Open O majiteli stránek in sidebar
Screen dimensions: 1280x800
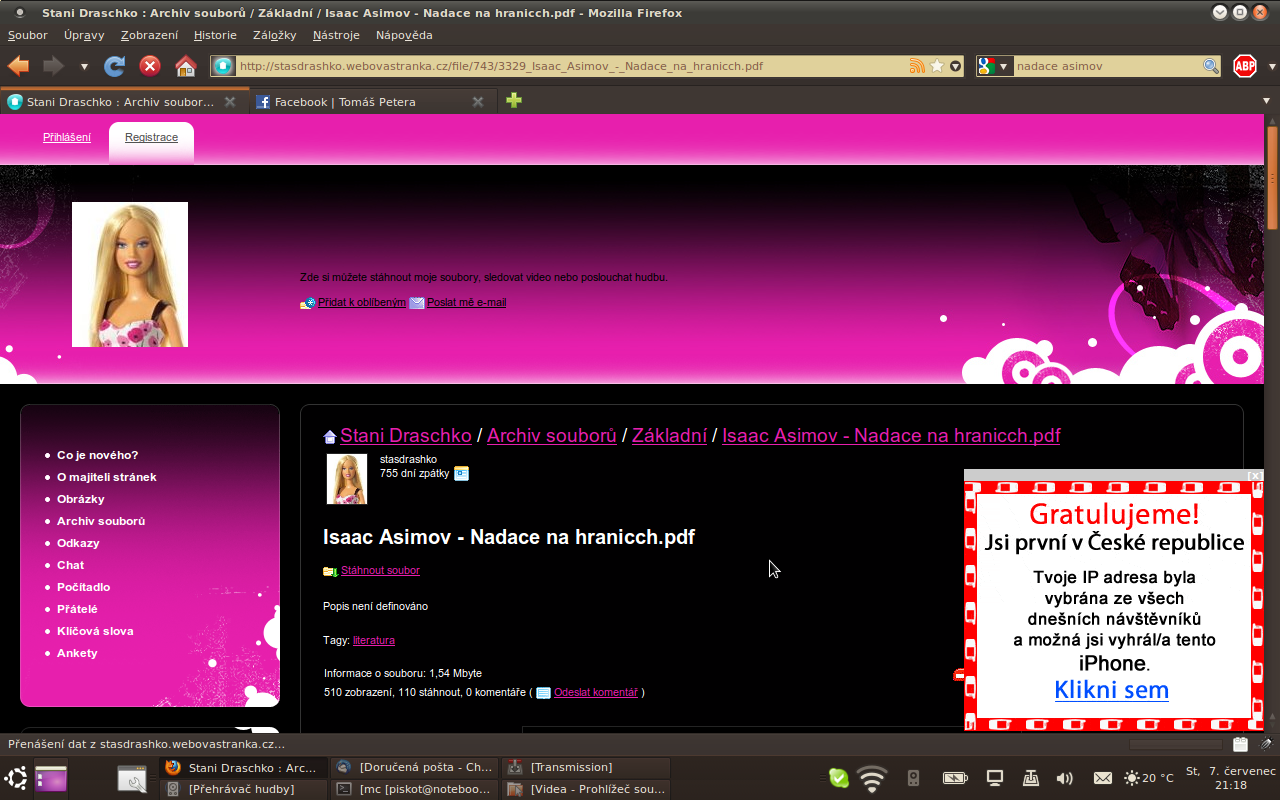107,477
